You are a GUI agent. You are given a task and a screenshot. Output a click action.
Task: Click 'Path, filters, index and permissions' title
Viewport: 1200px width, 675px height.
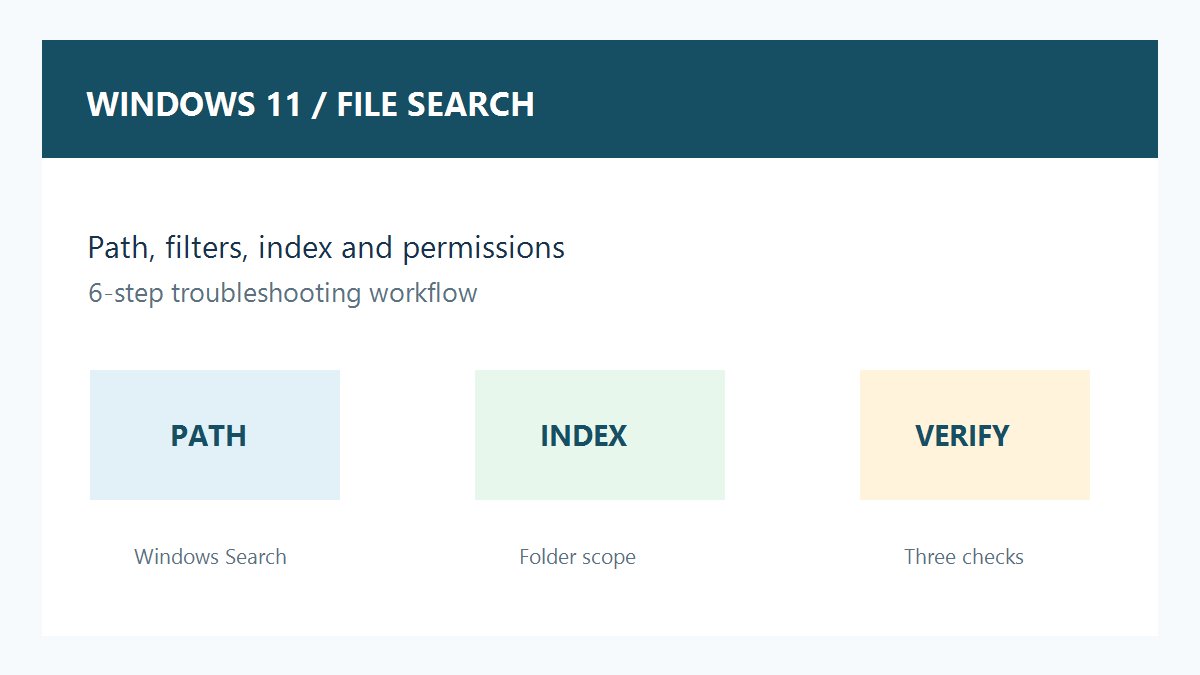coord(326,248)
